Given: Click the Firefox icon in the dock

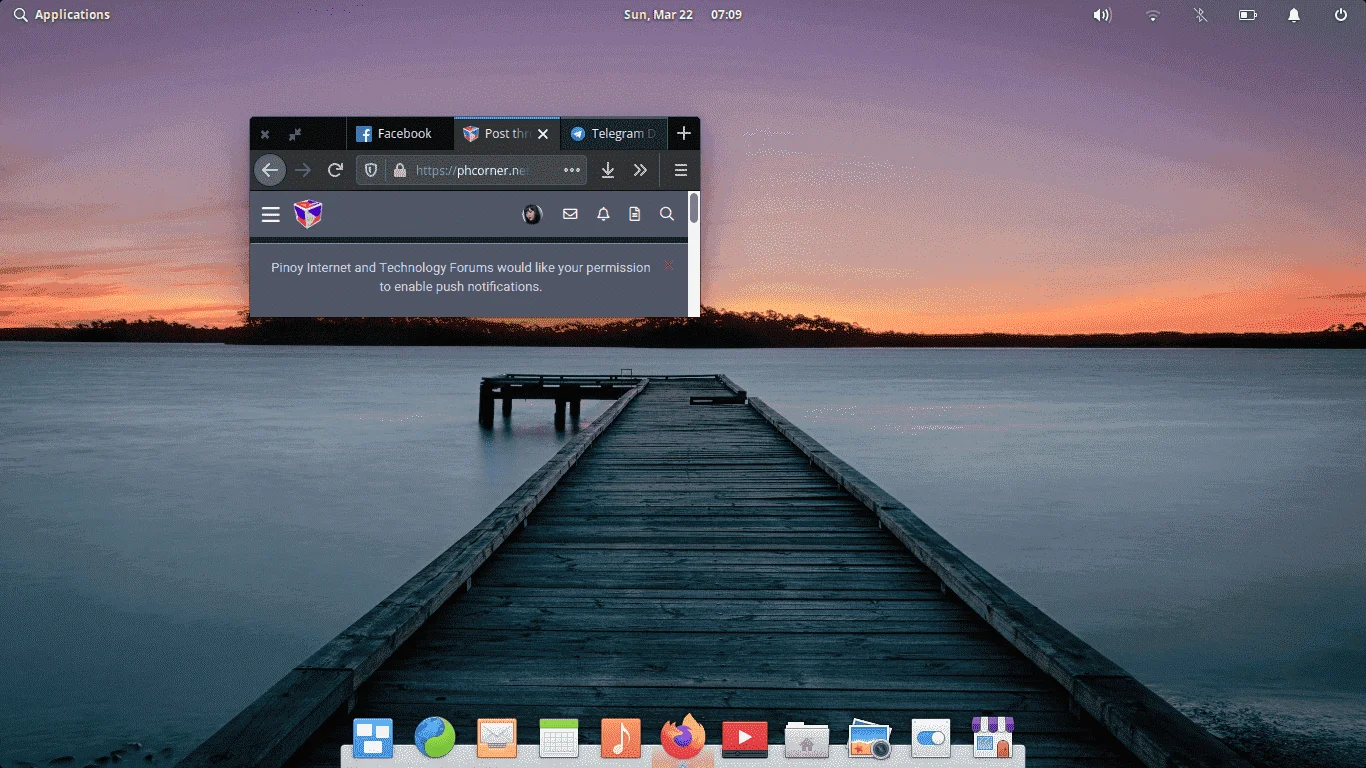Looking at the screenshot, I should (x=683, y=739).
